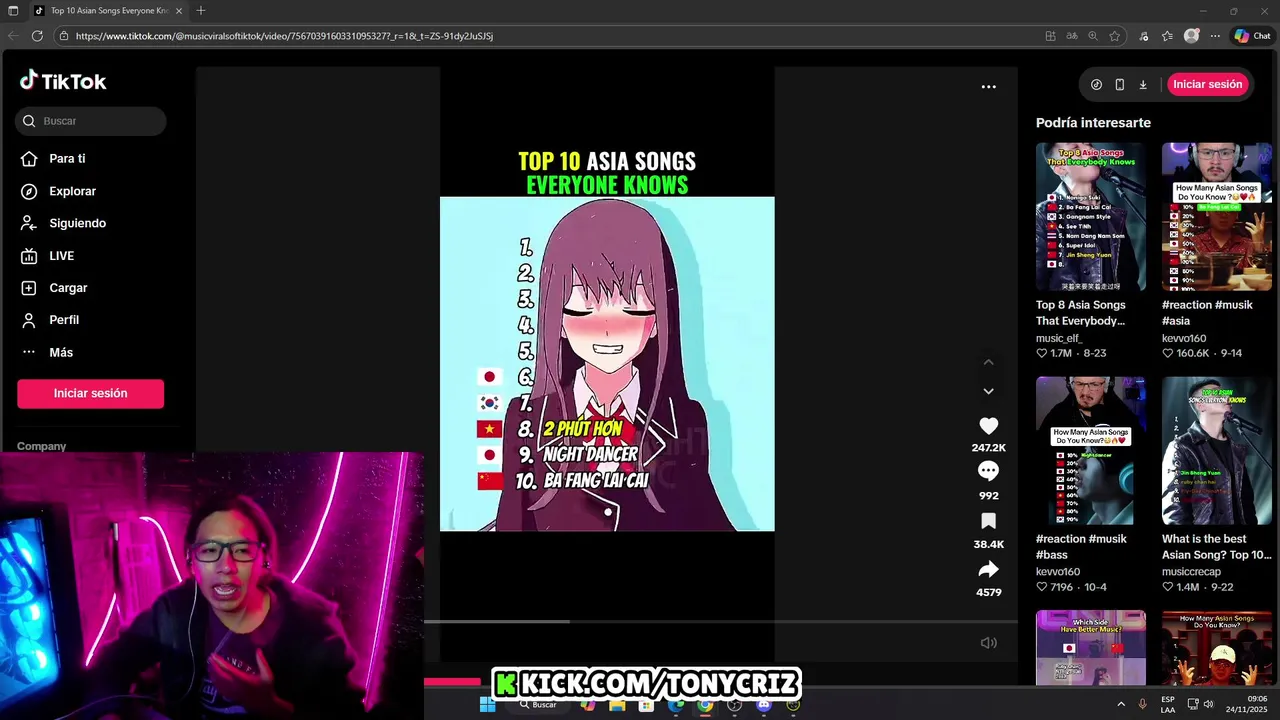Show hidden system tray icons

1120,705
